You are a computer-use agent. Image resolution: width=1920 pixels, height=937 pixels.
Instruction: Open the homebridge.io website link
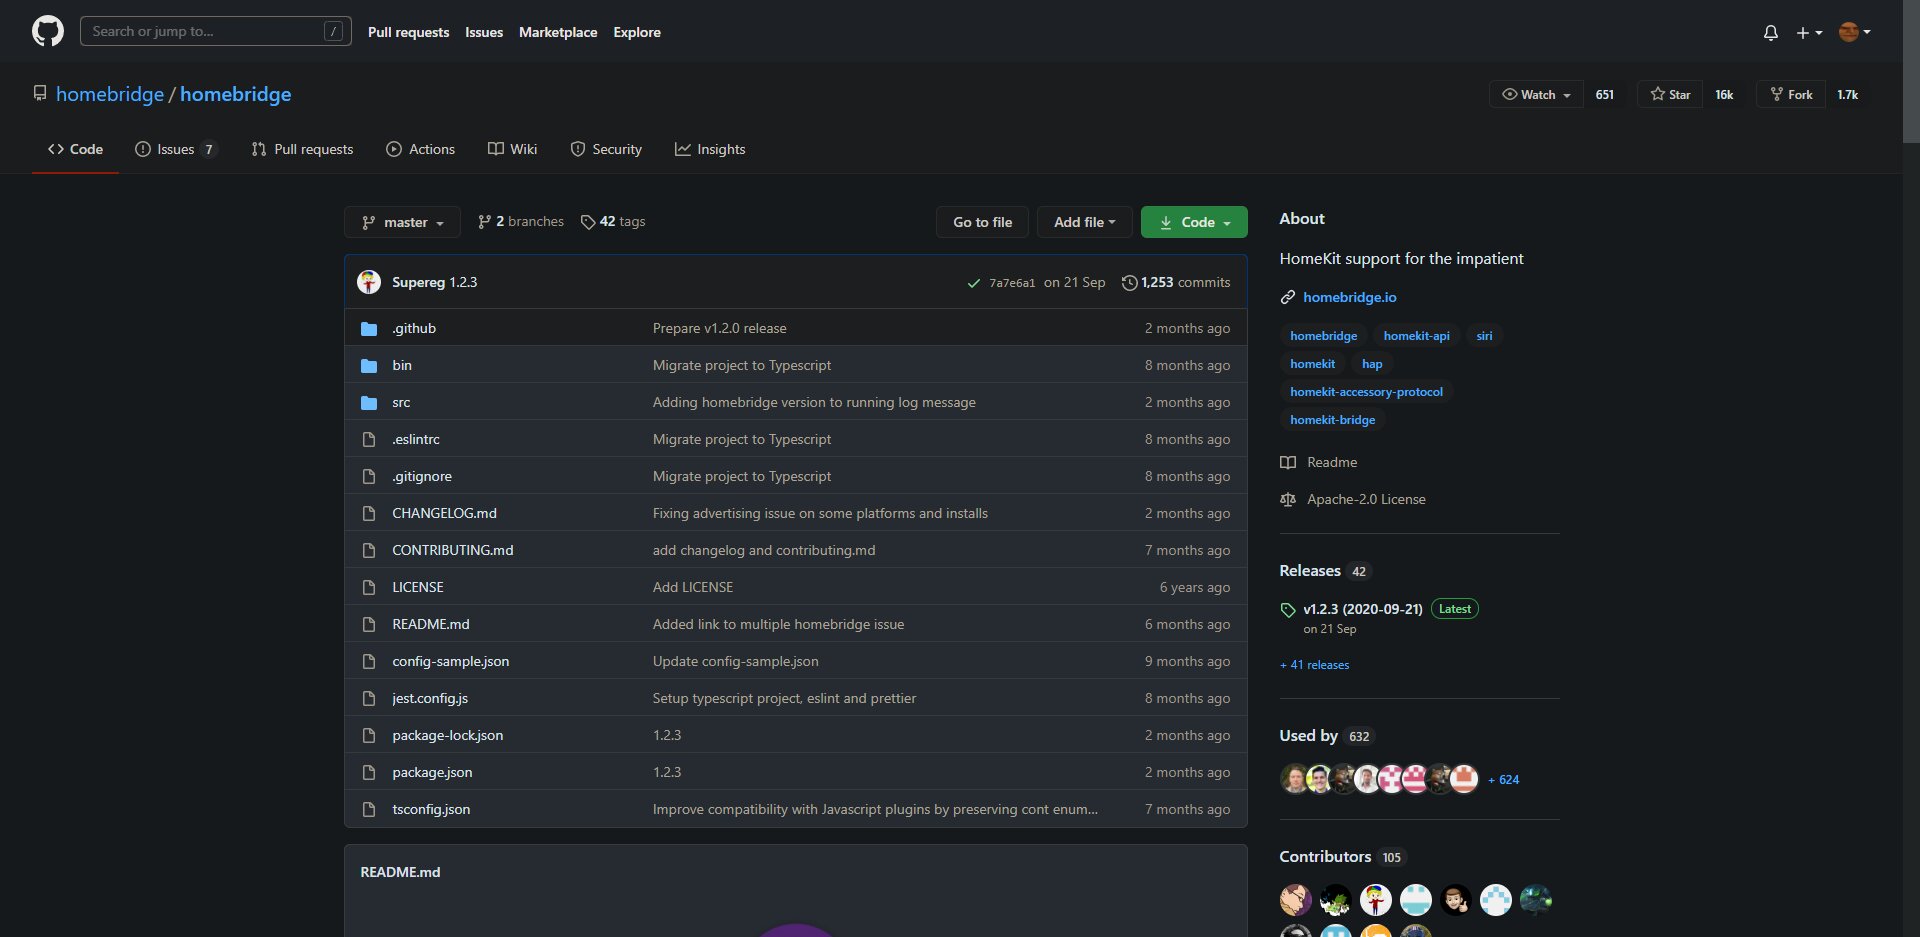pyautogui.click(x=1349, y=297)
